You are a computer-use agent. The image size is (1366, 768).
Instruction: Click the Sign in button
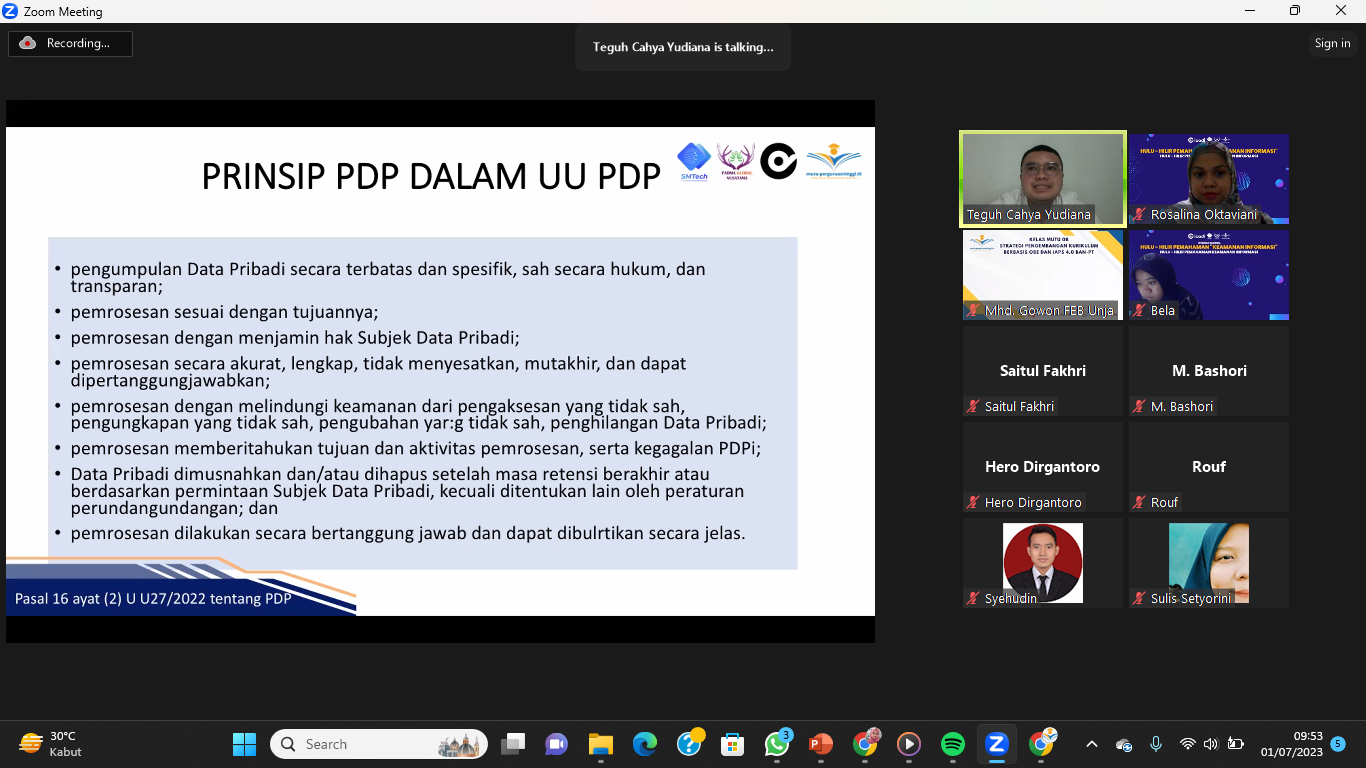coord(1332,43)
